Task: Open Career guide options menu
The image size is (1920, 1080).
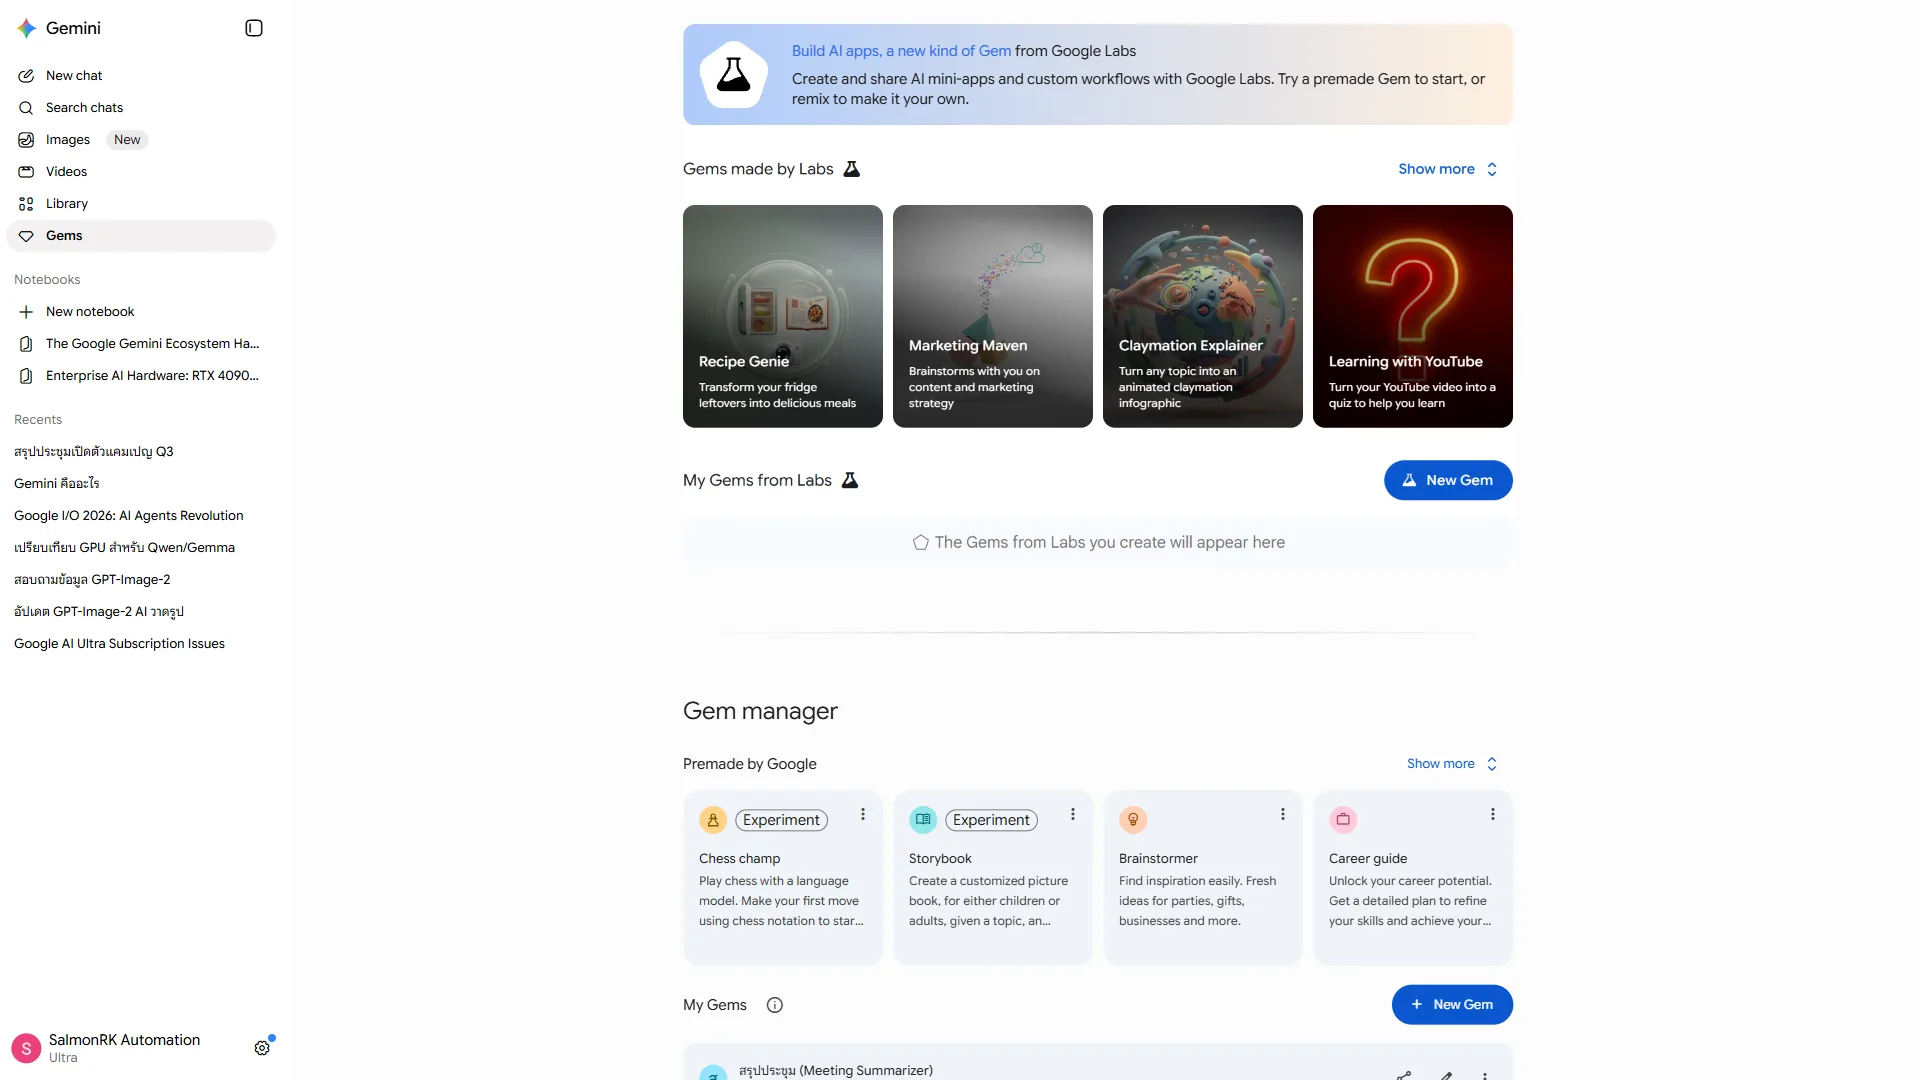Action: 1493,815
